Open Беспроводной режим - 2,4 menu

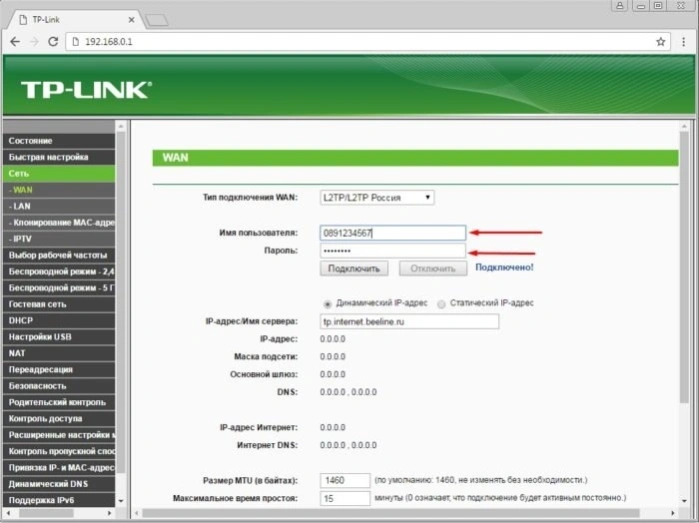pos(59,272)
